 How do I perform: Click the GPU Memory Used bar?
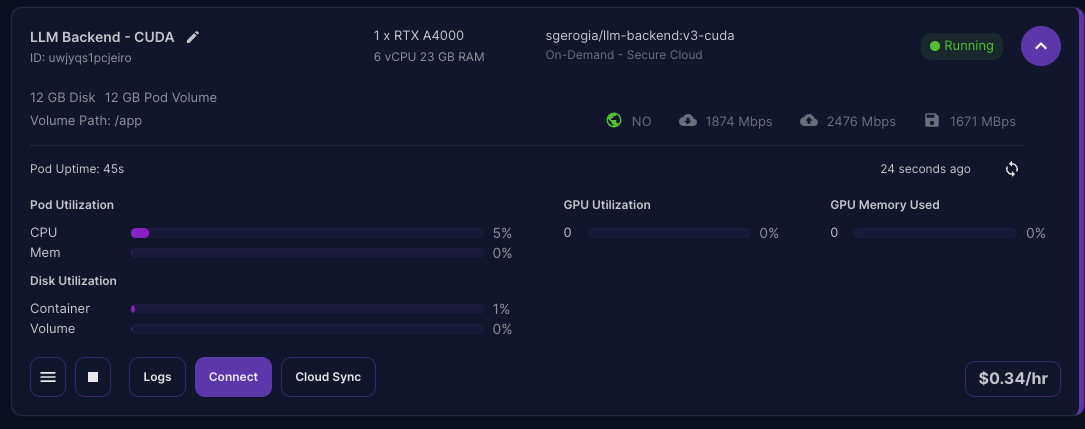point(936,233)
